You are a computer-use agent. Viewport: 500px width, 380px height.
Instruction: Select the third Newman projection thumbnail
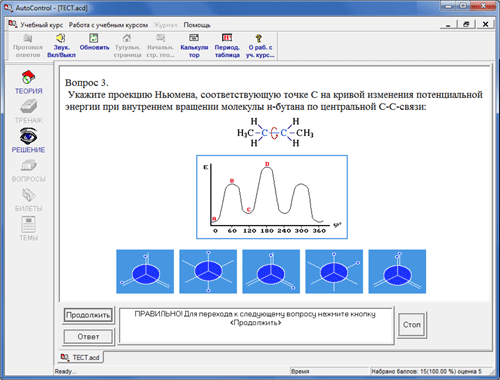point(271,271)
